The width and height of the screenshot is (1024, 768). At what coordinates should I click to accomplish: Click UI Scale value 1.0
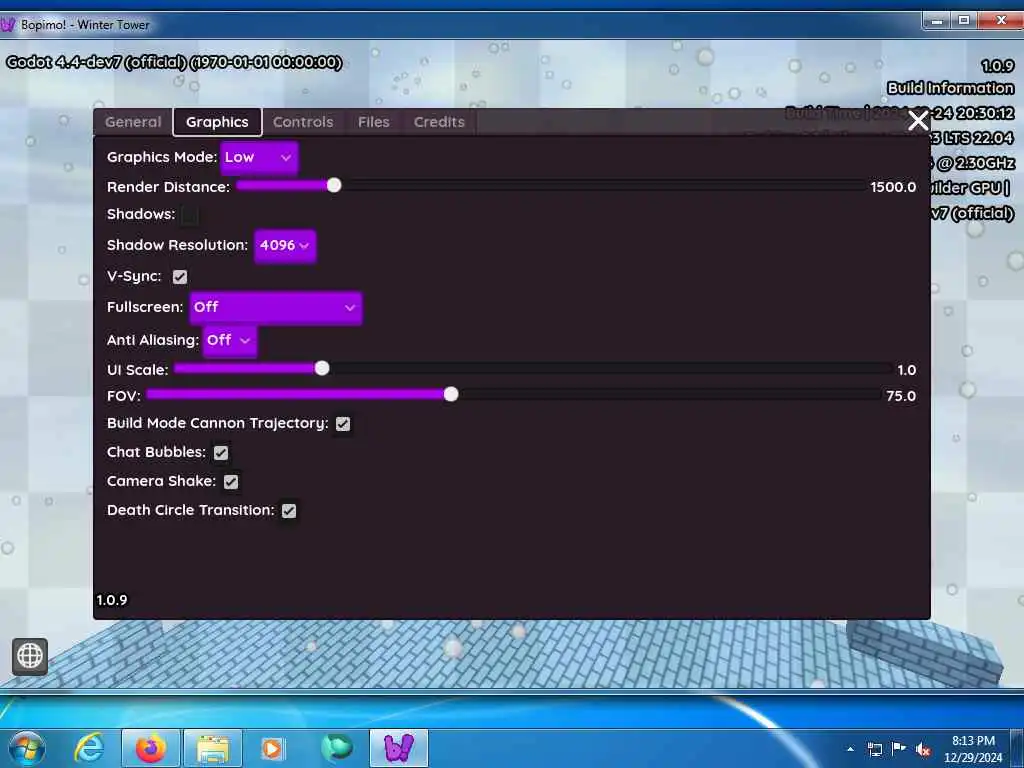pyautogui.click(x=906, y=370)
